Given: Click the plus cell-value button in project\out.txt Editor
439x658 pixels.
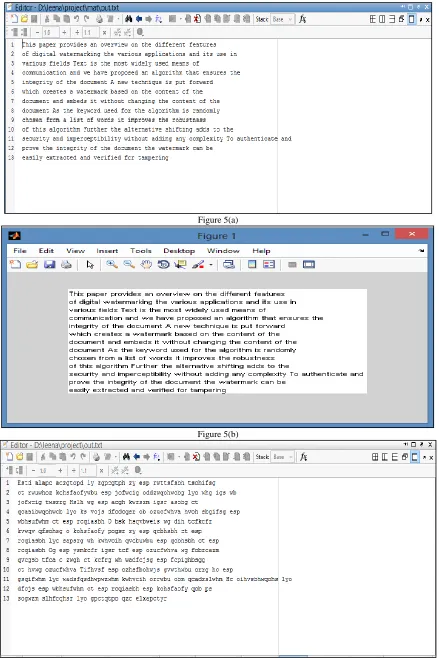Looking at the screenshot, I should coord(60,470).
